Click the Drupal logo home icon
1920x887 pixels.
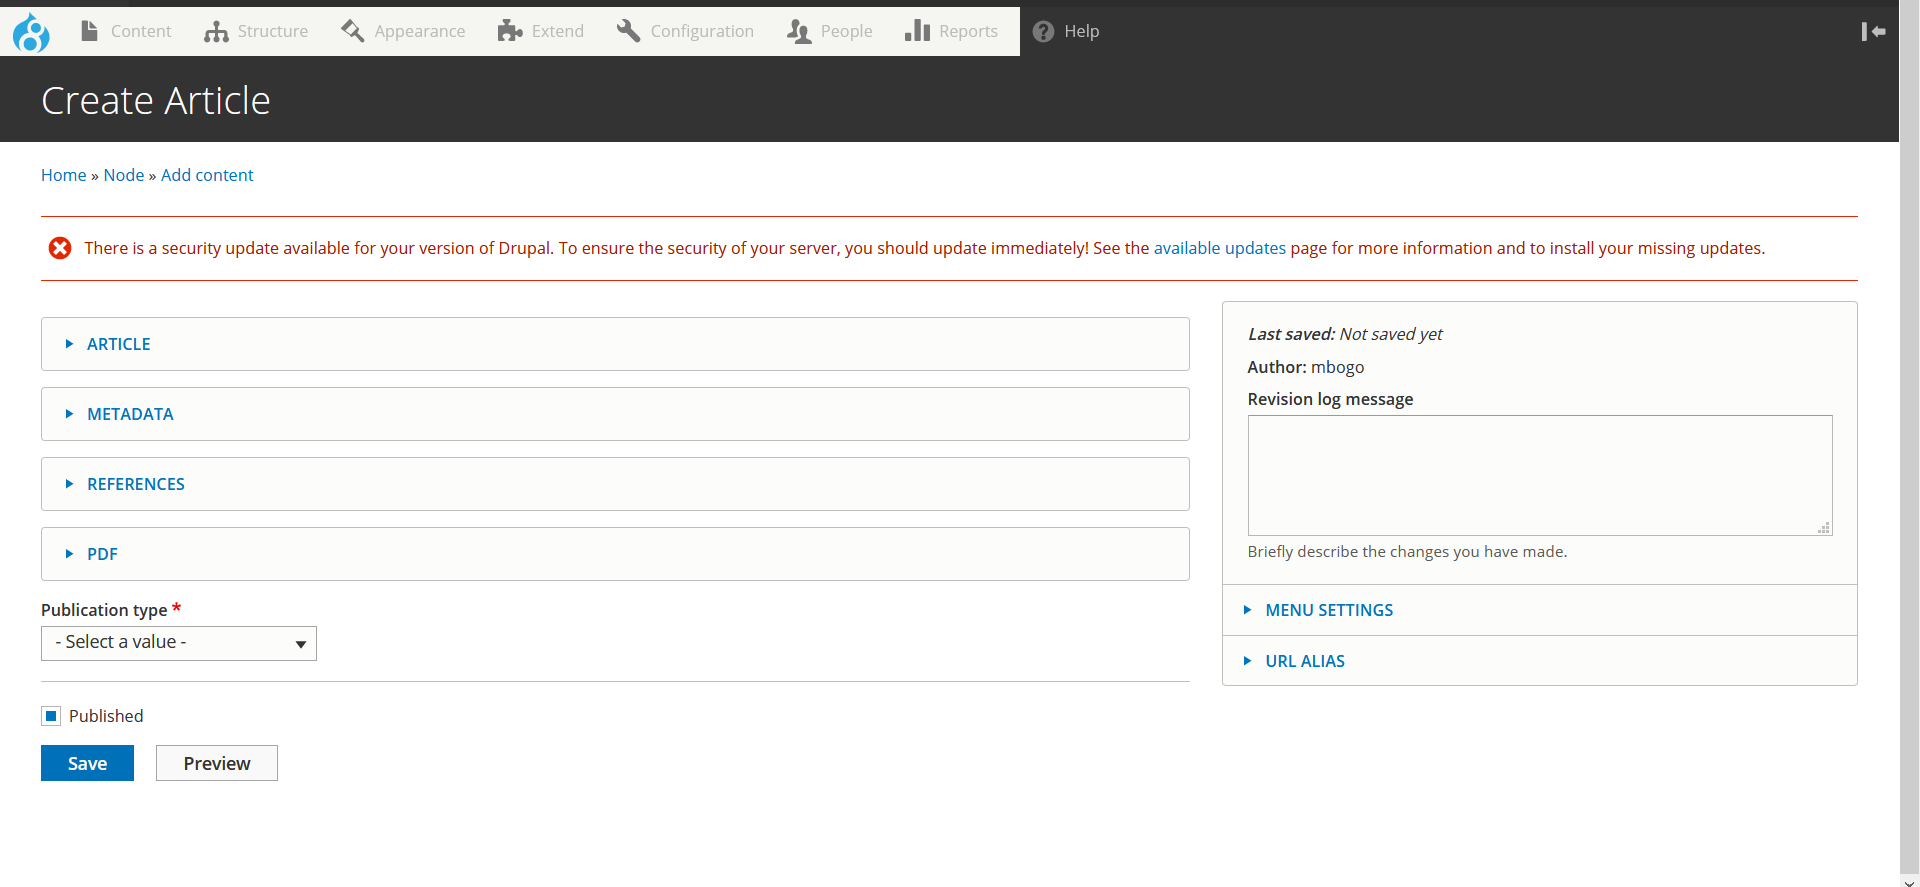coord(31,32)
